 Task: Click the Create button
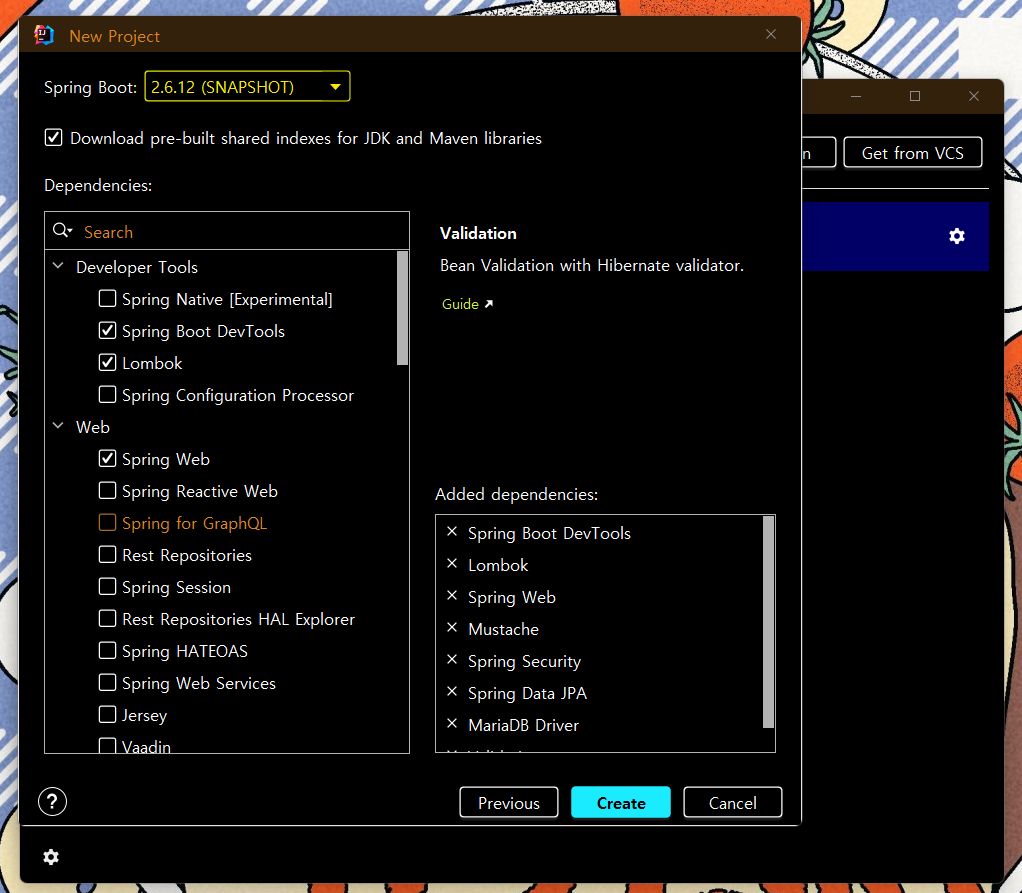click(x=620, y=802)
